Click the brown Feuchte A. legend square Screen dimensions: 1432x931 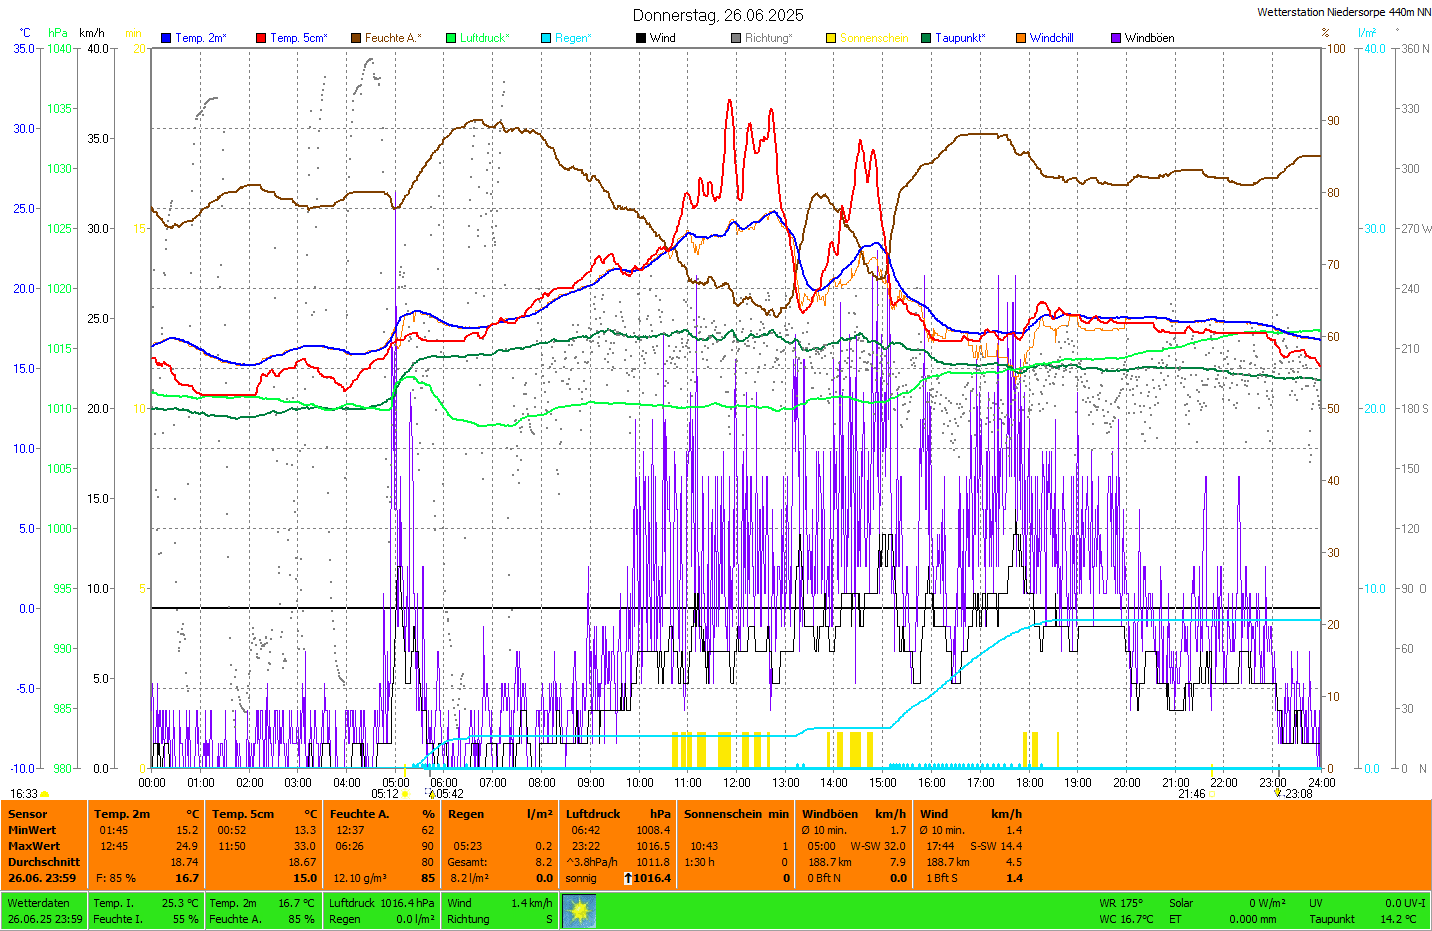point(356,38)
